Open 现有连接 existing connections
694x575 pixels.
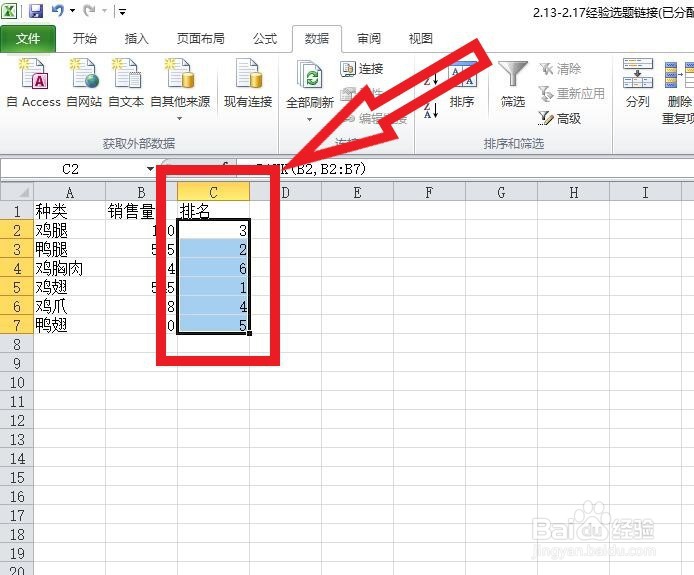248,83
